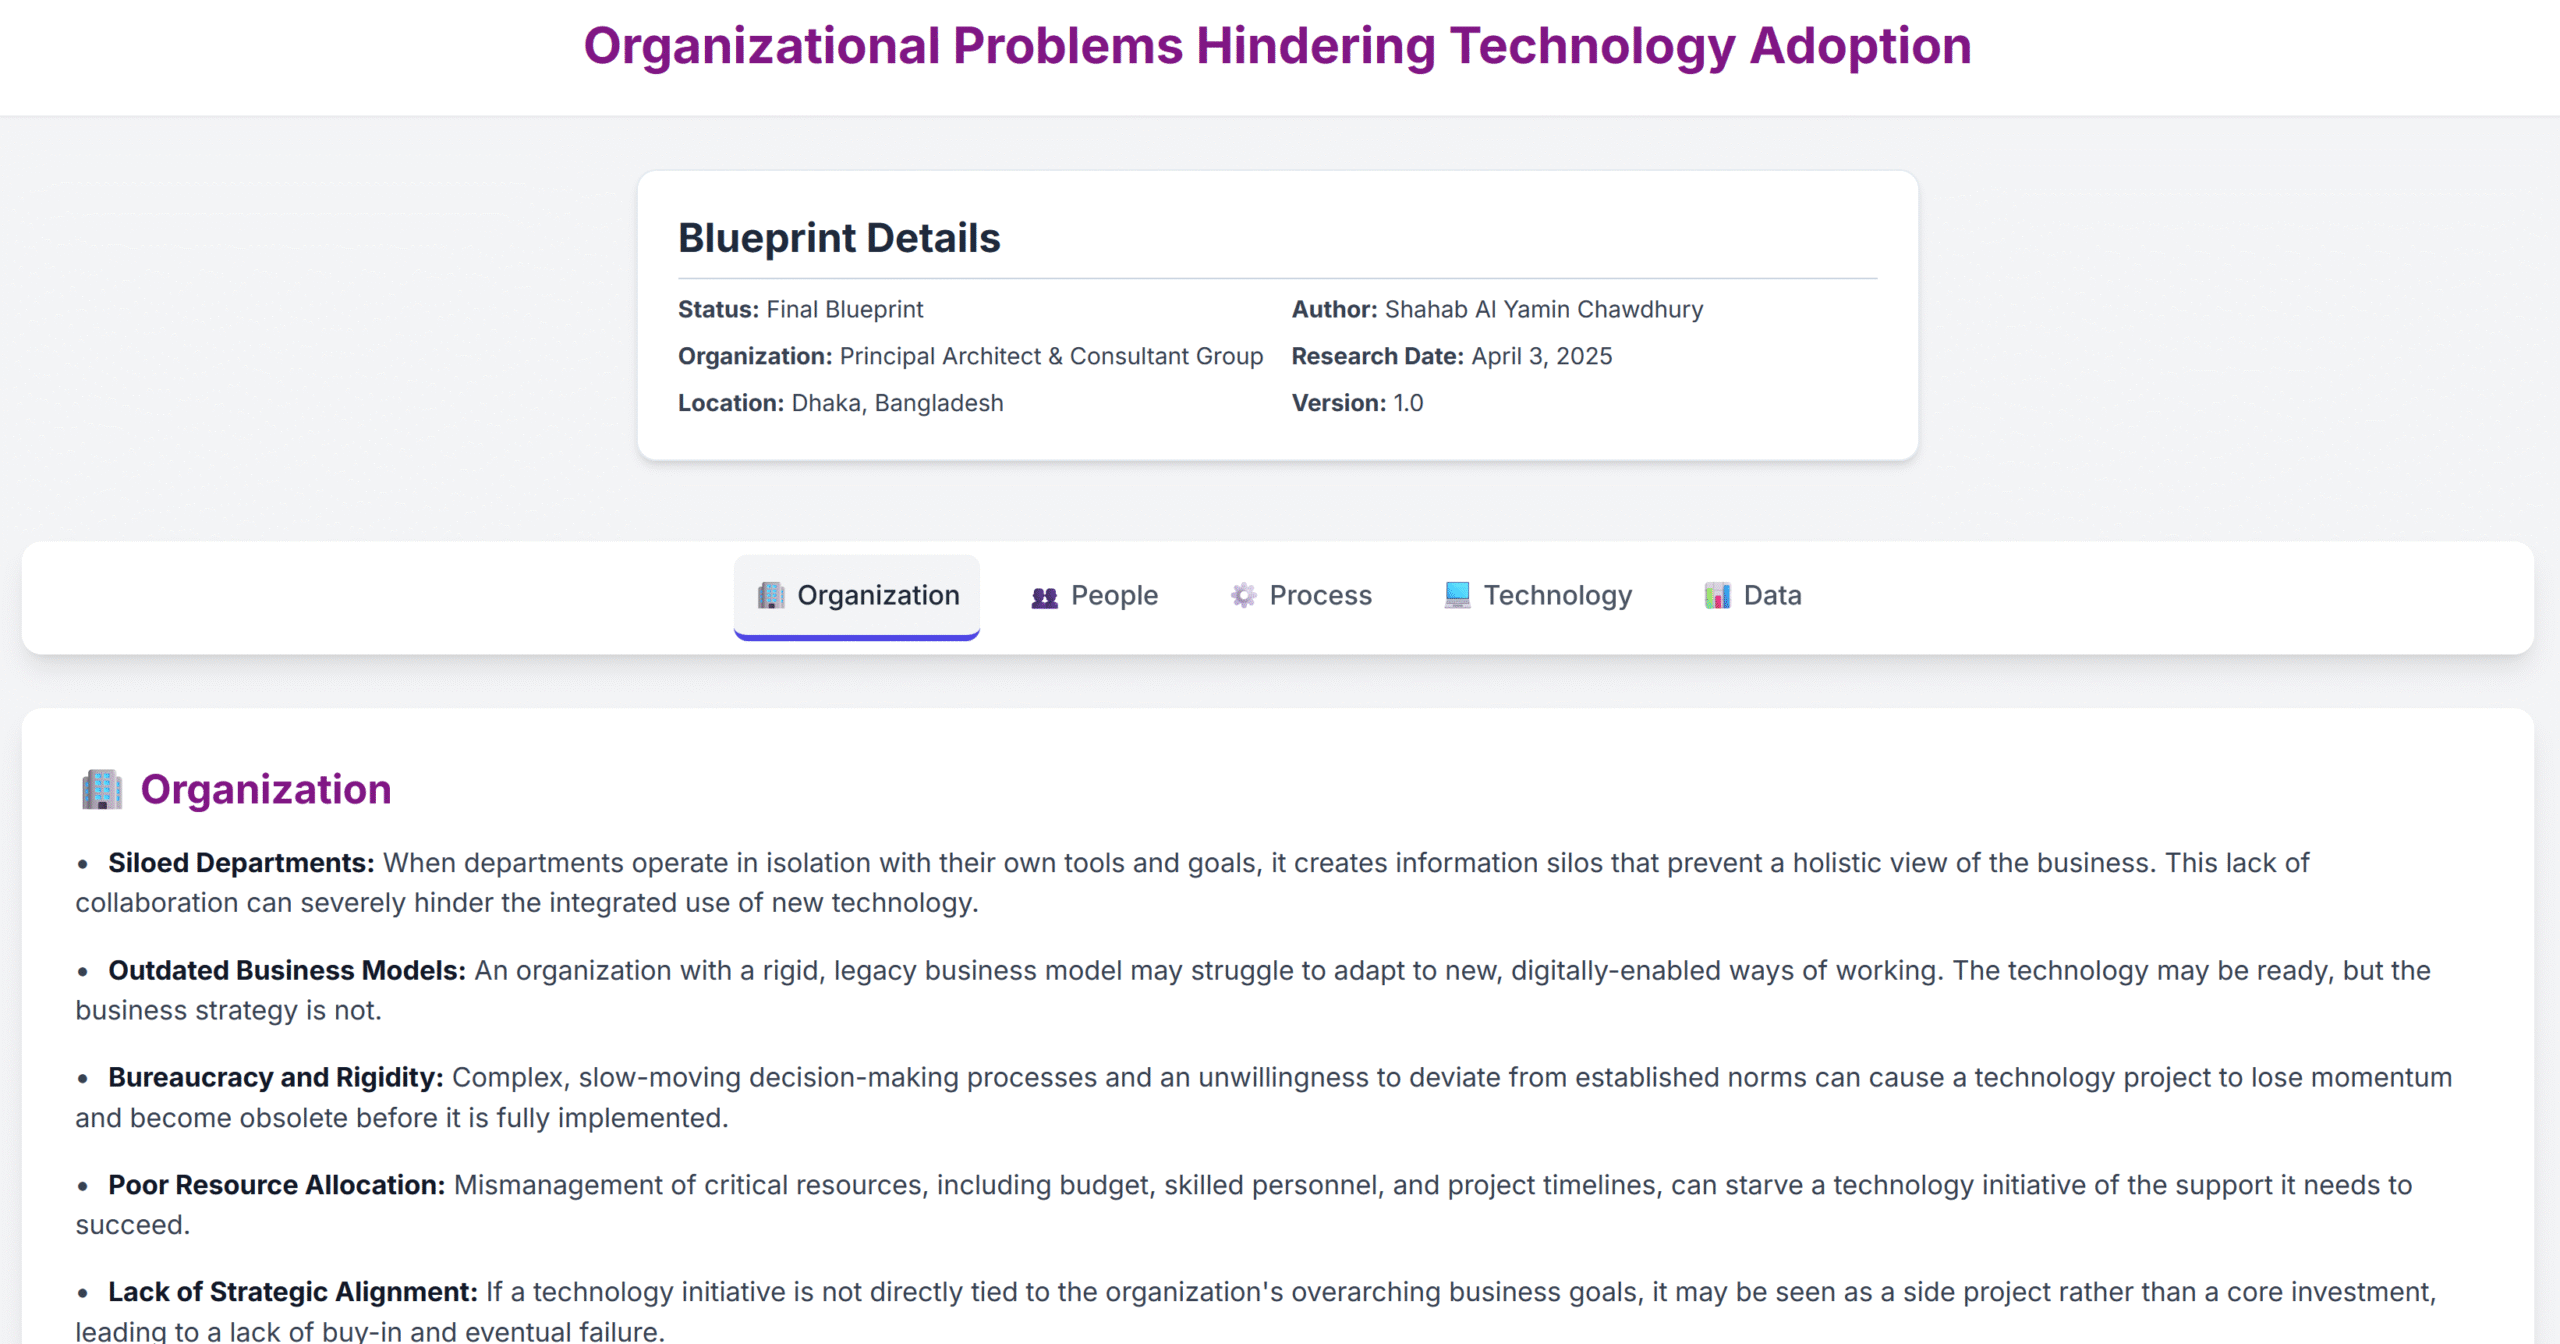Click the people icon on People tab
The height and width of the screenshot is (1344, 2560).
[1044, 597]
